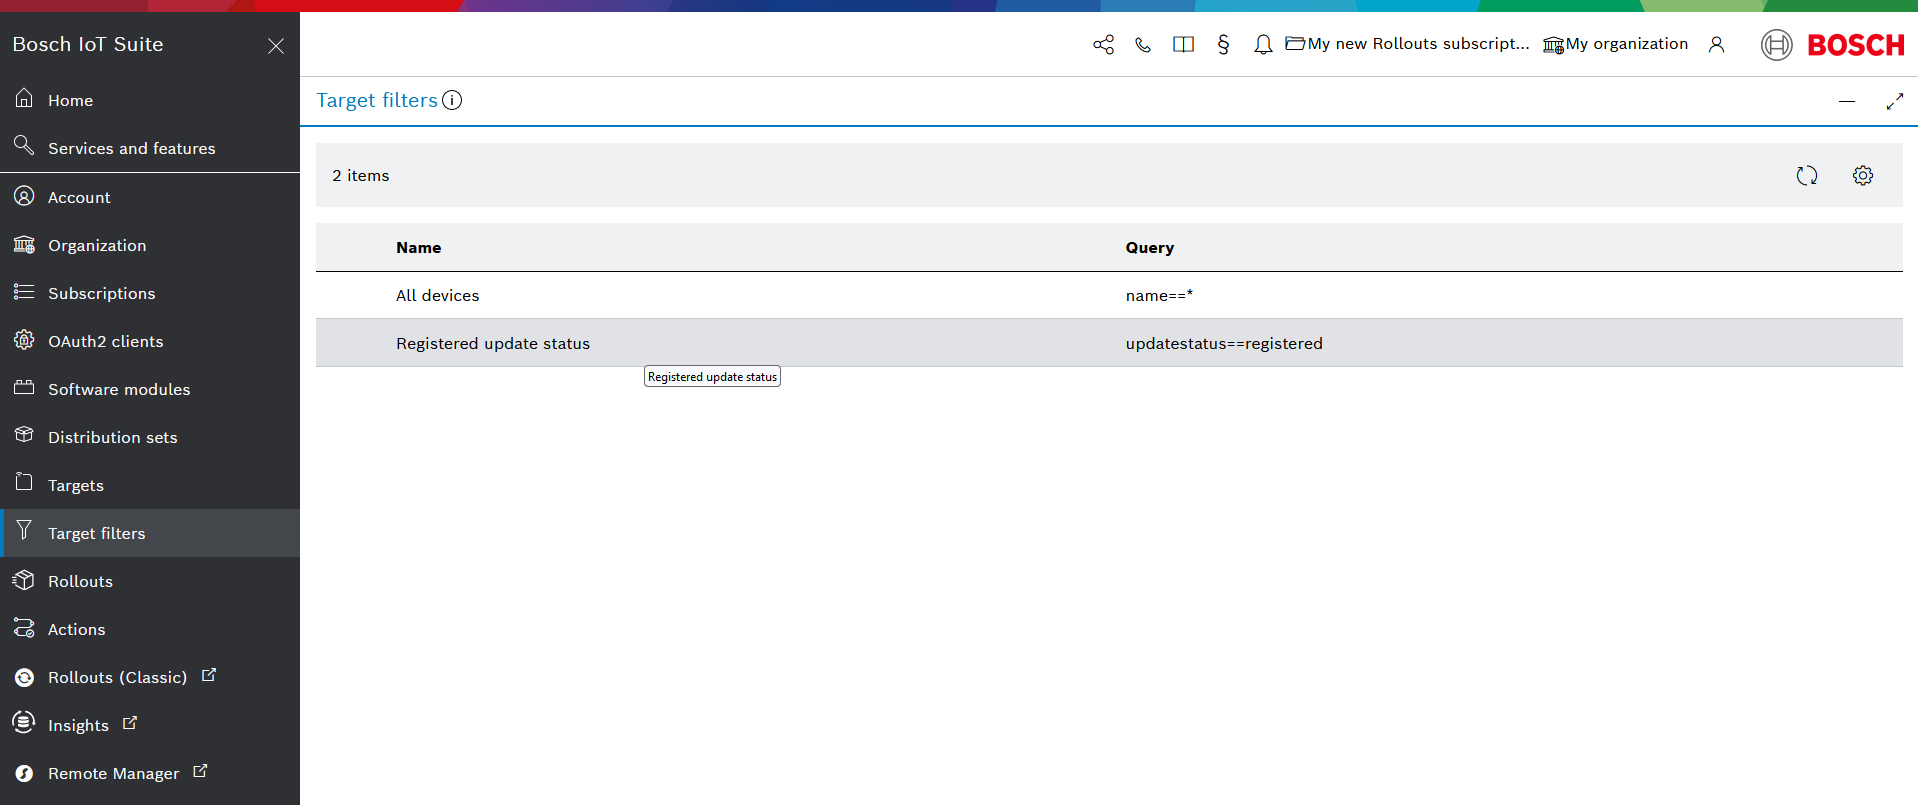
Task: Open the notifications bell
Action: tap(1263, 45)
